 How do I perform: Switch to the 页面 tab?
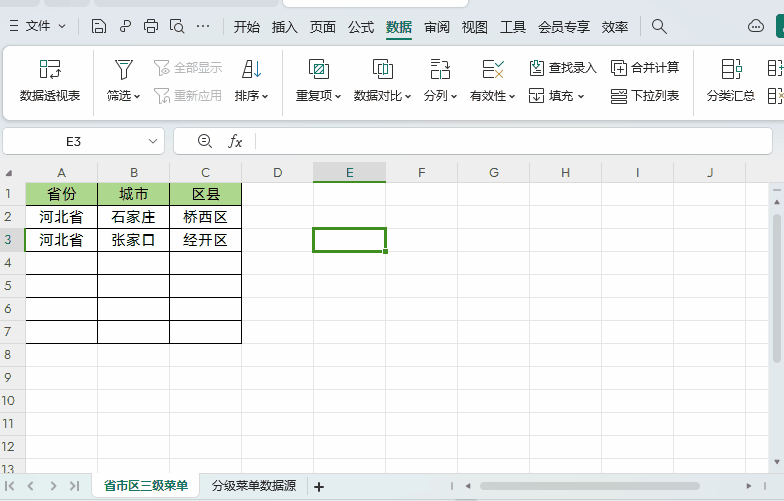point(322,26)
